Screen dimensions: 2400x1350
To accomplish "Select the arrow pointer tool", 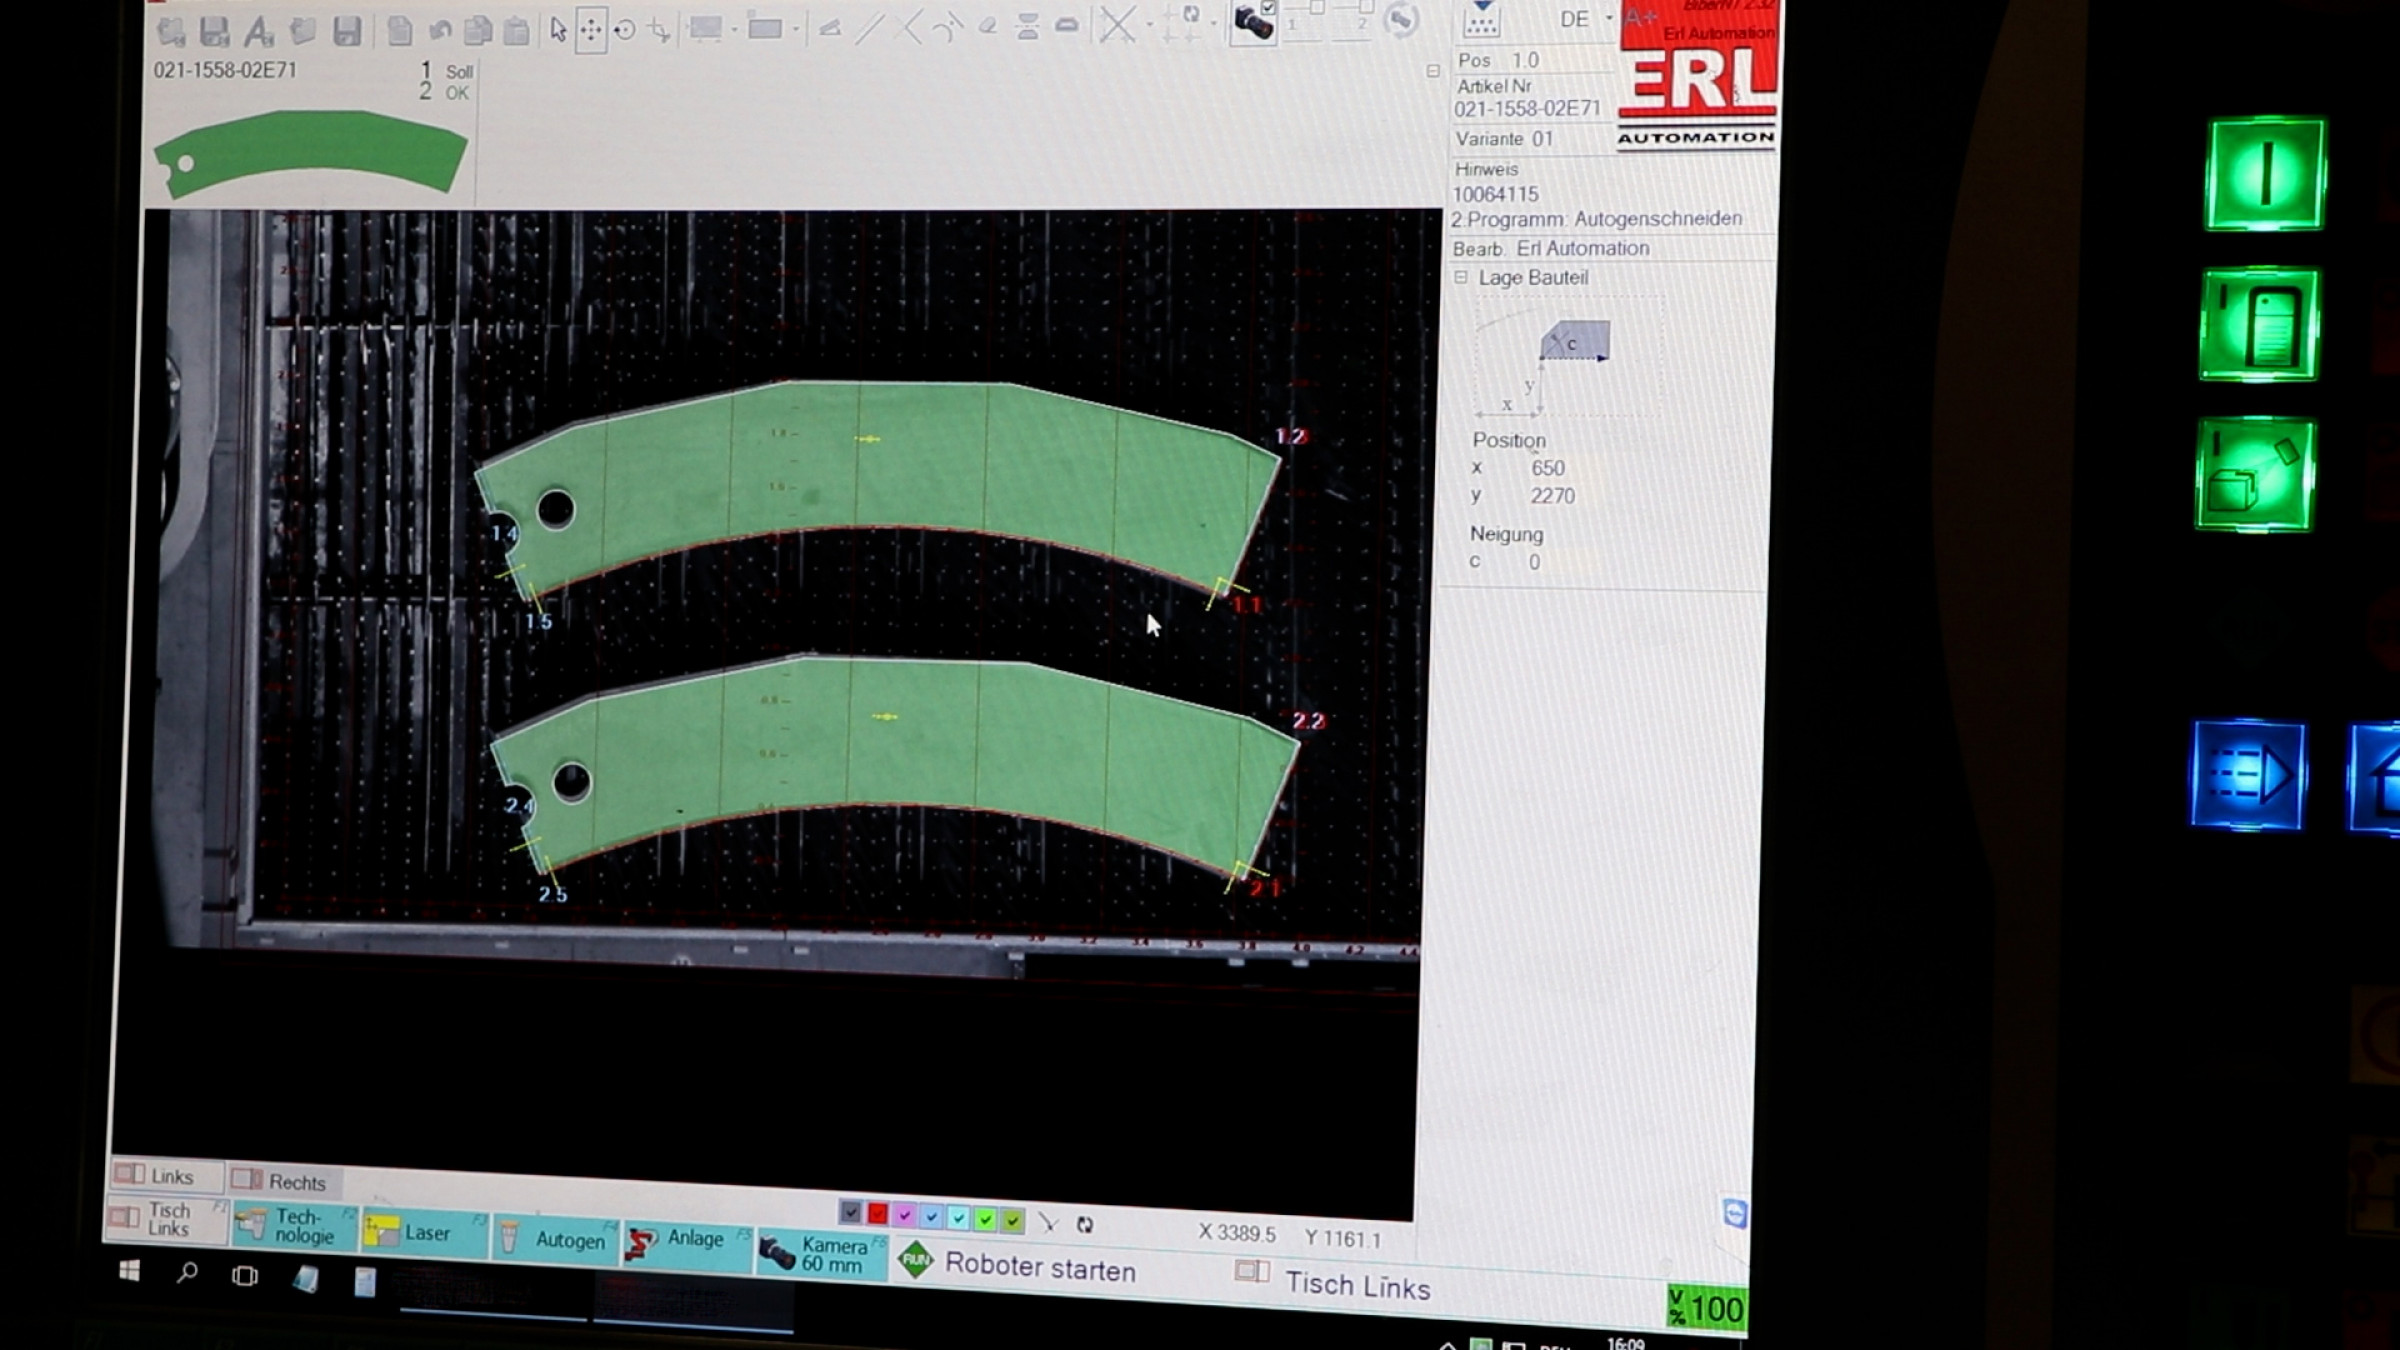I will point(558,30).
